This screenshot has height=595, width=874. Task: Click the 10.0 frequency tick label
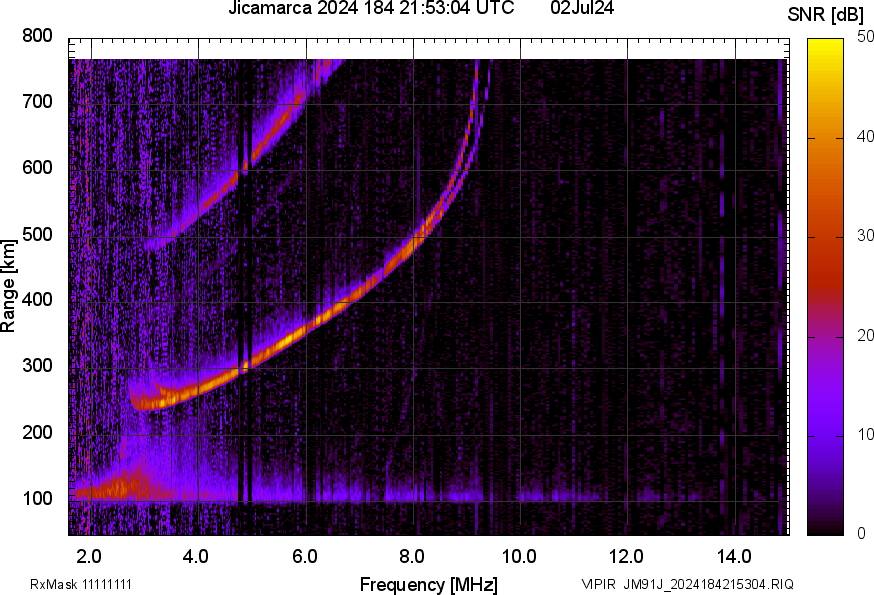[519, 556]
